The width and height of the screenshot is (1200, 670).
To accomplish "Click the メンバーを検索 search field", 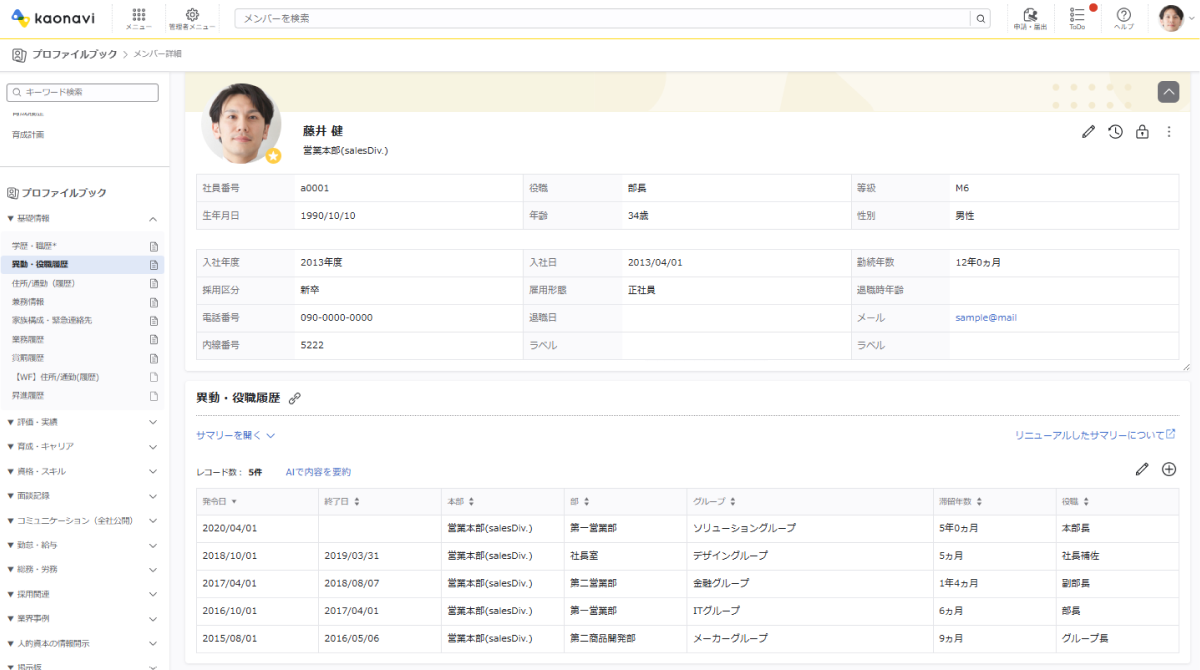I will point(603,18).
